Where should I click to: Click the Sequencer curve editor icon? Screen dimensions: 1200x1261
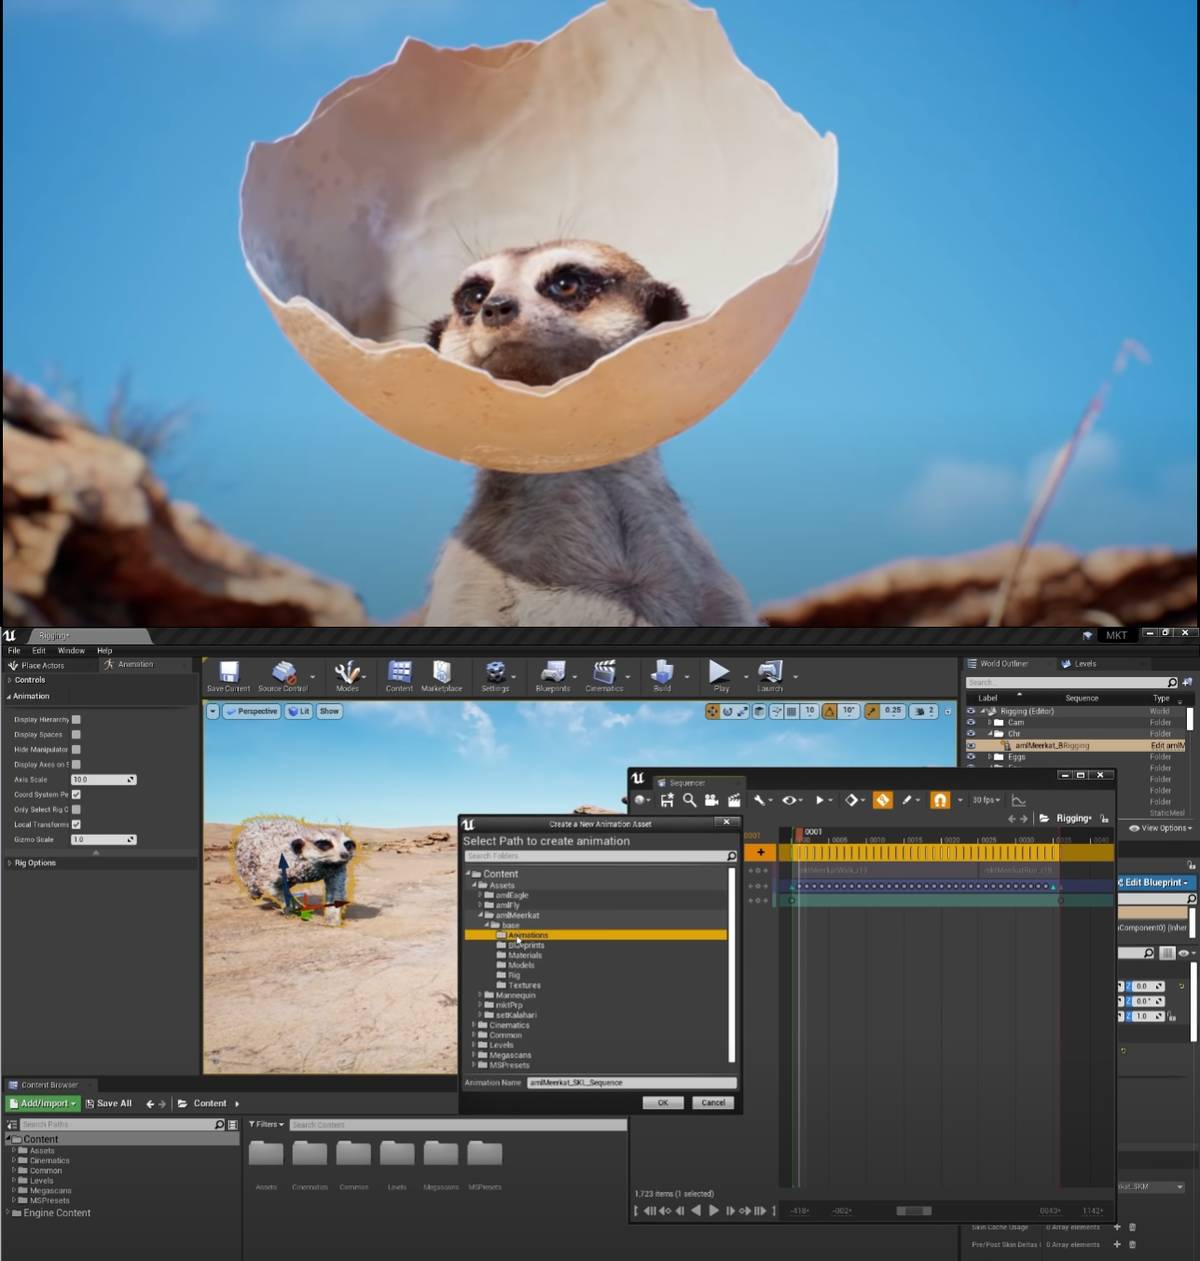tap(1018, 800)
